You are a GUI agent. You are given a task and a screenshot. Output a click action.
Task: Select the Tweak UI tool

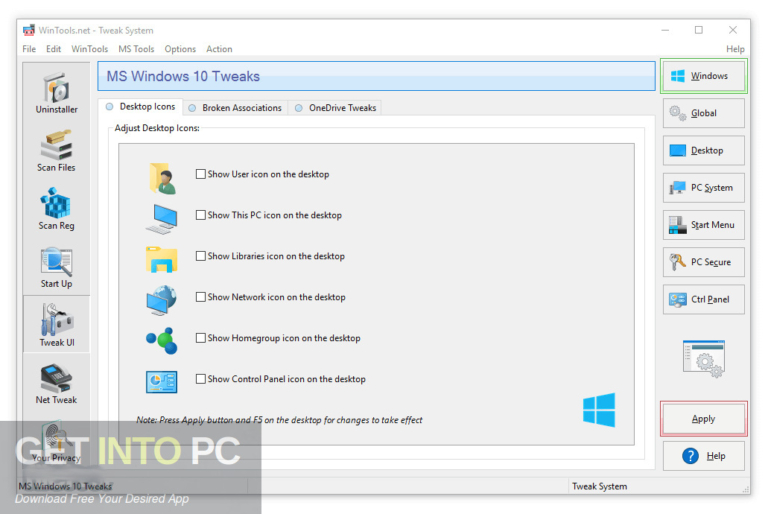pyautogui.click(x=56, y=324)
